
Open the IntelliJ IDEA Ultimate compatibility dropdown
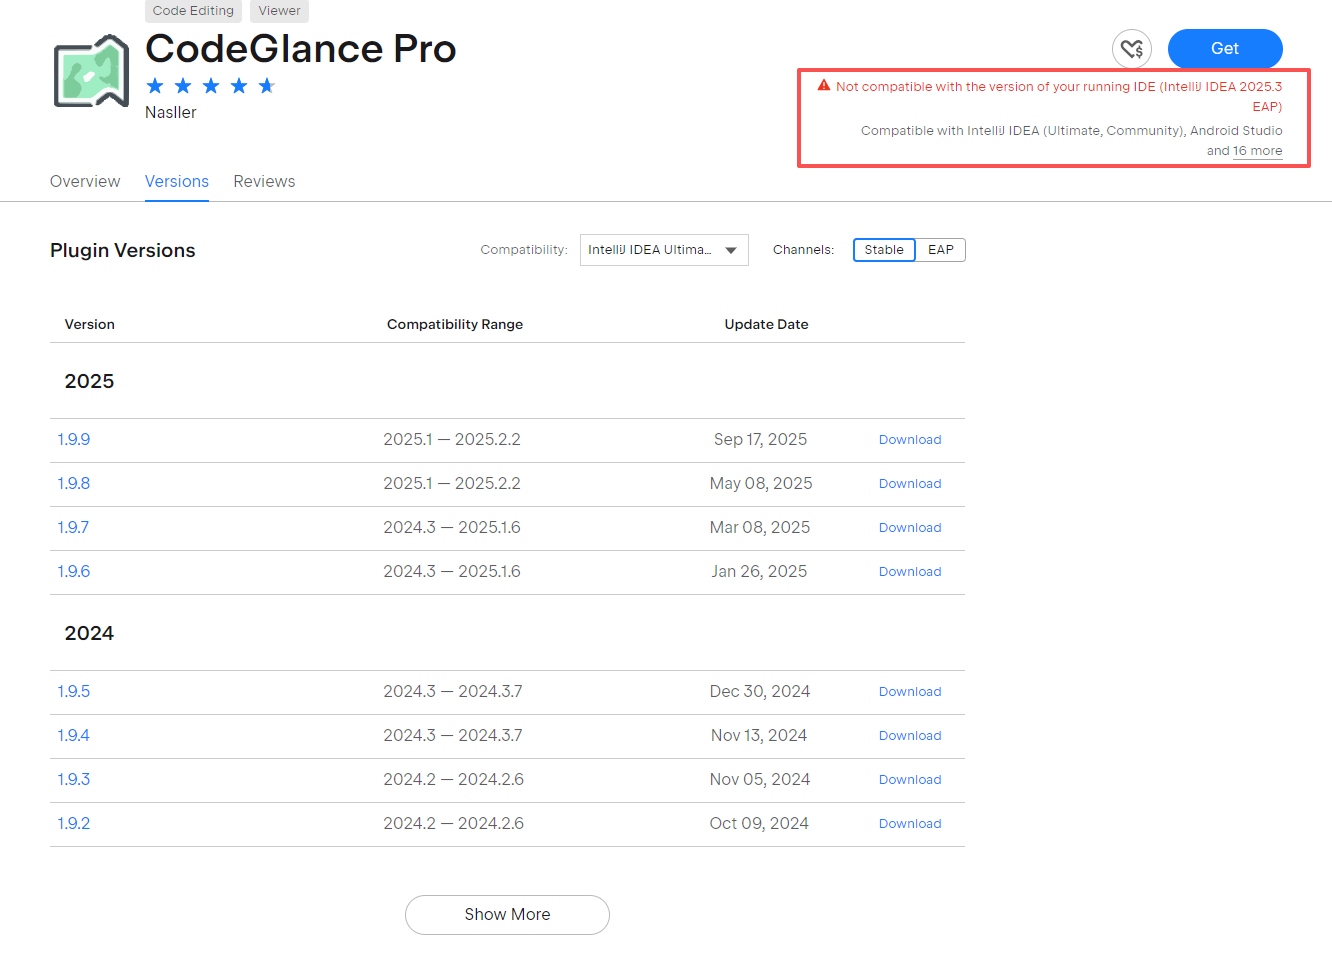664,250
